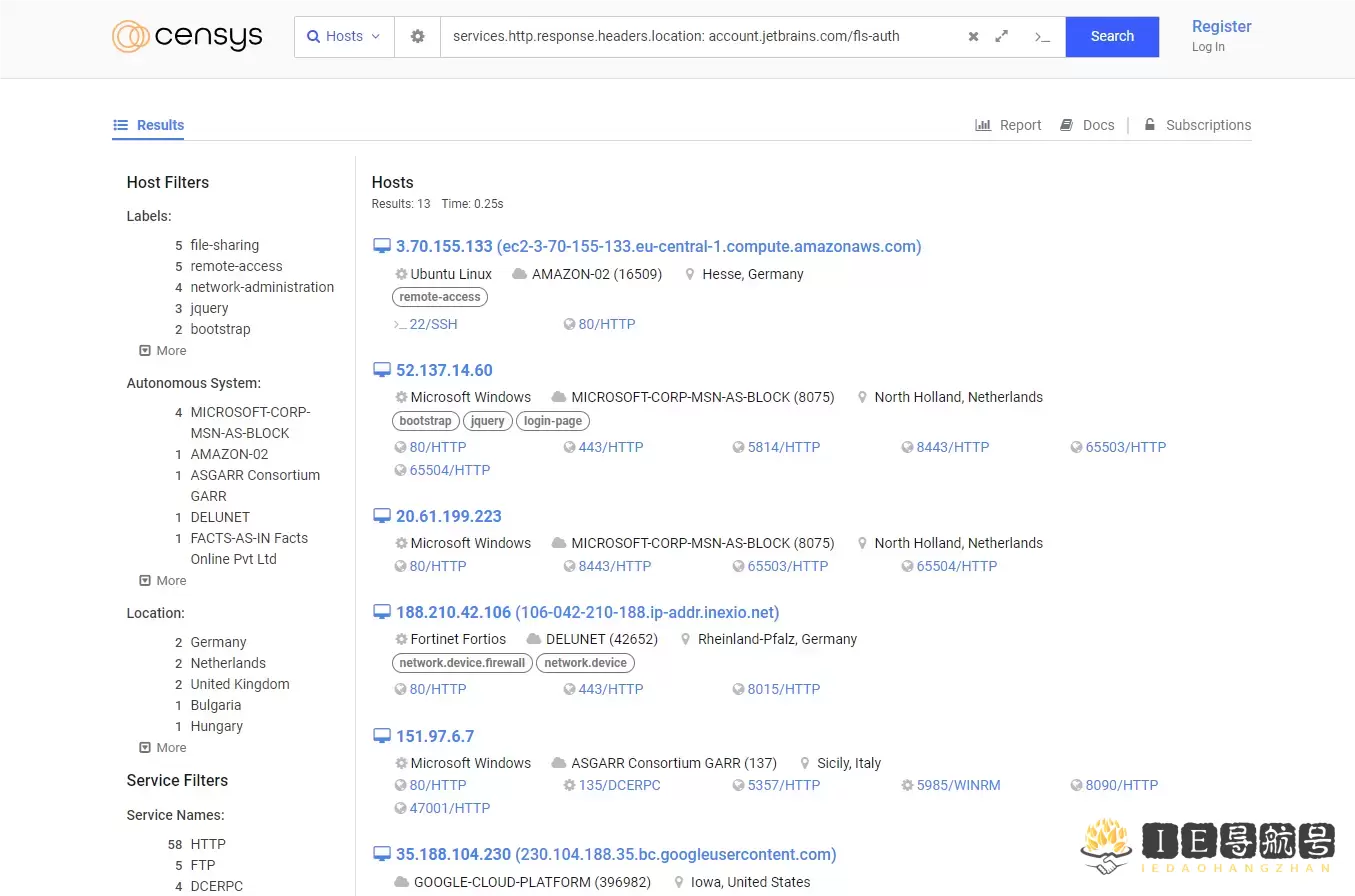
Task: Expand the search box with arrows icon
Action: pyautogui.click(x=1002, y=36)
